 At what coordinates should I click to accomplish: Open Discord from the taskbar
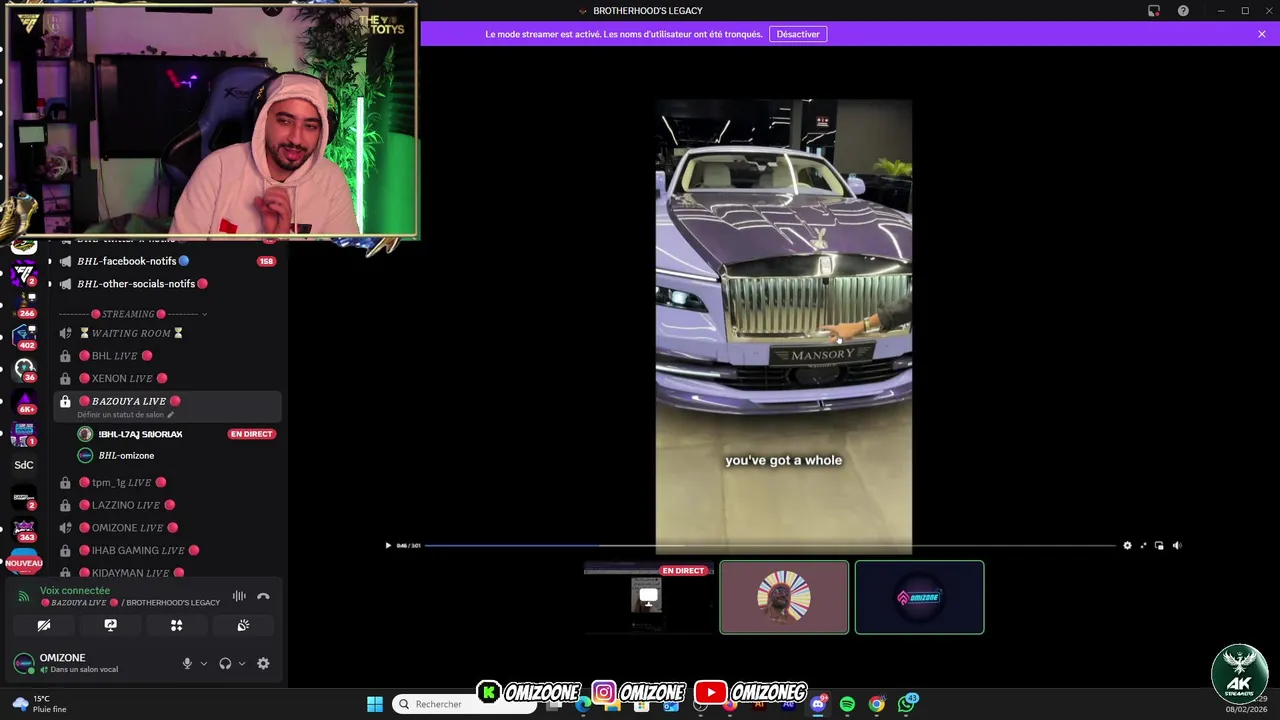[x=818, y=704]
